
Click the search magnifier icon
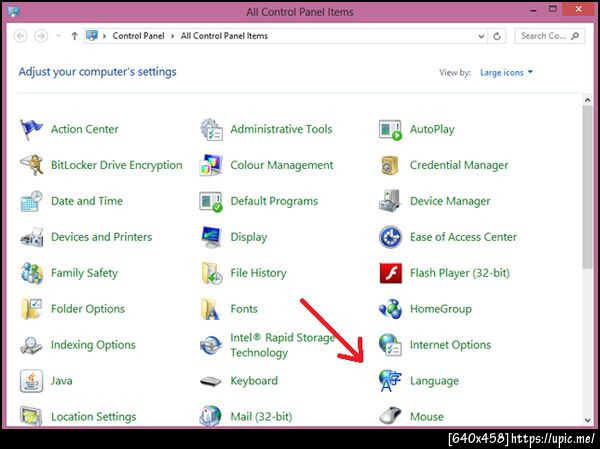pos(574,36)
